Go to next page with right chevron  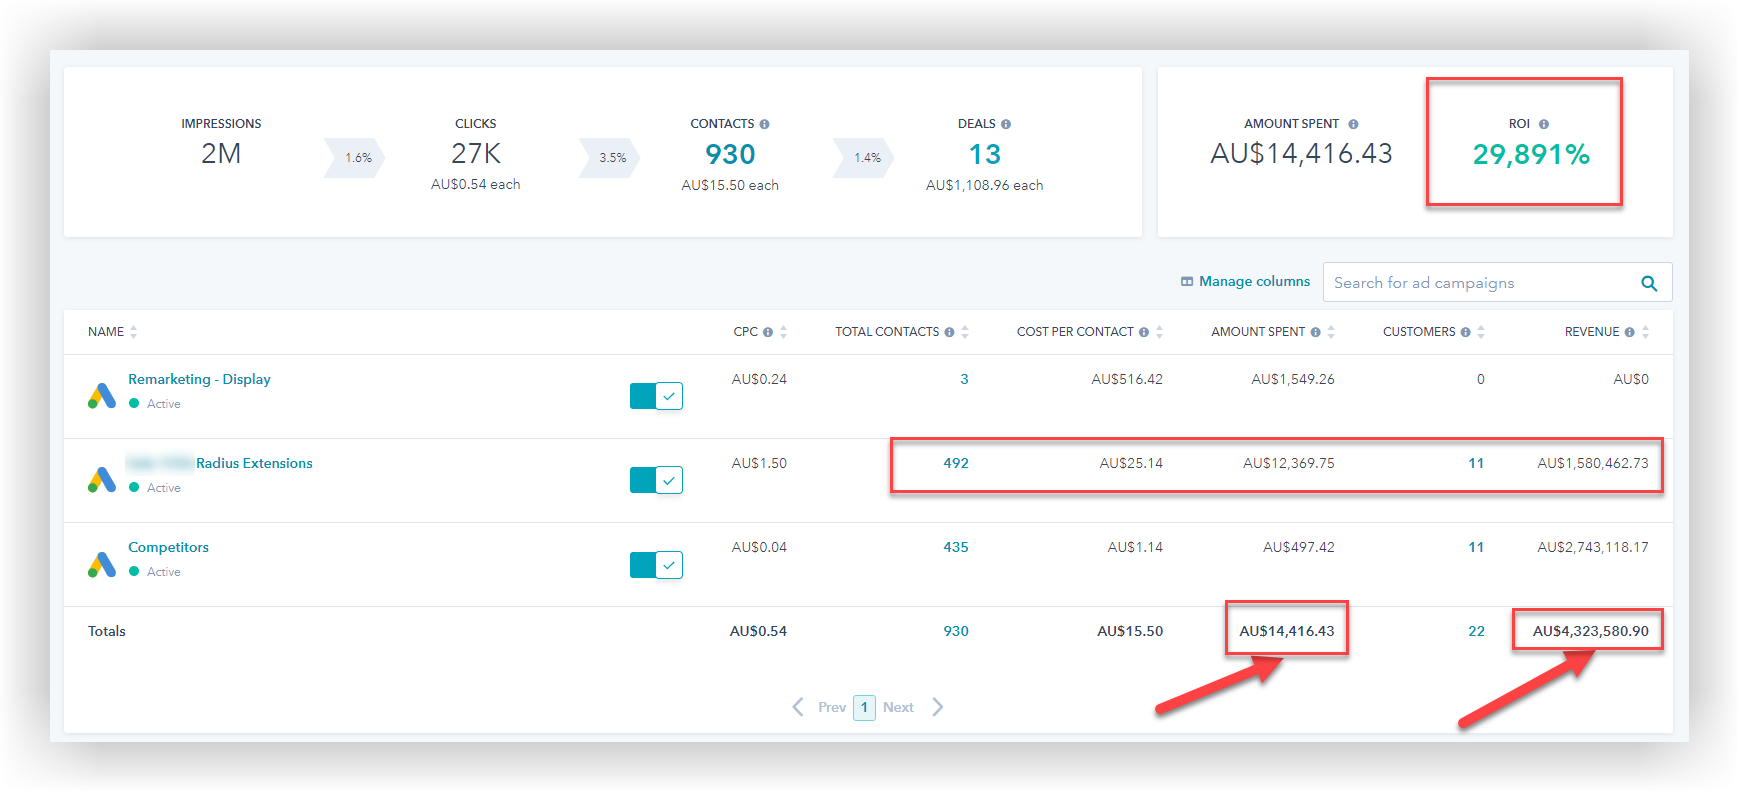[x=937, y=707]
